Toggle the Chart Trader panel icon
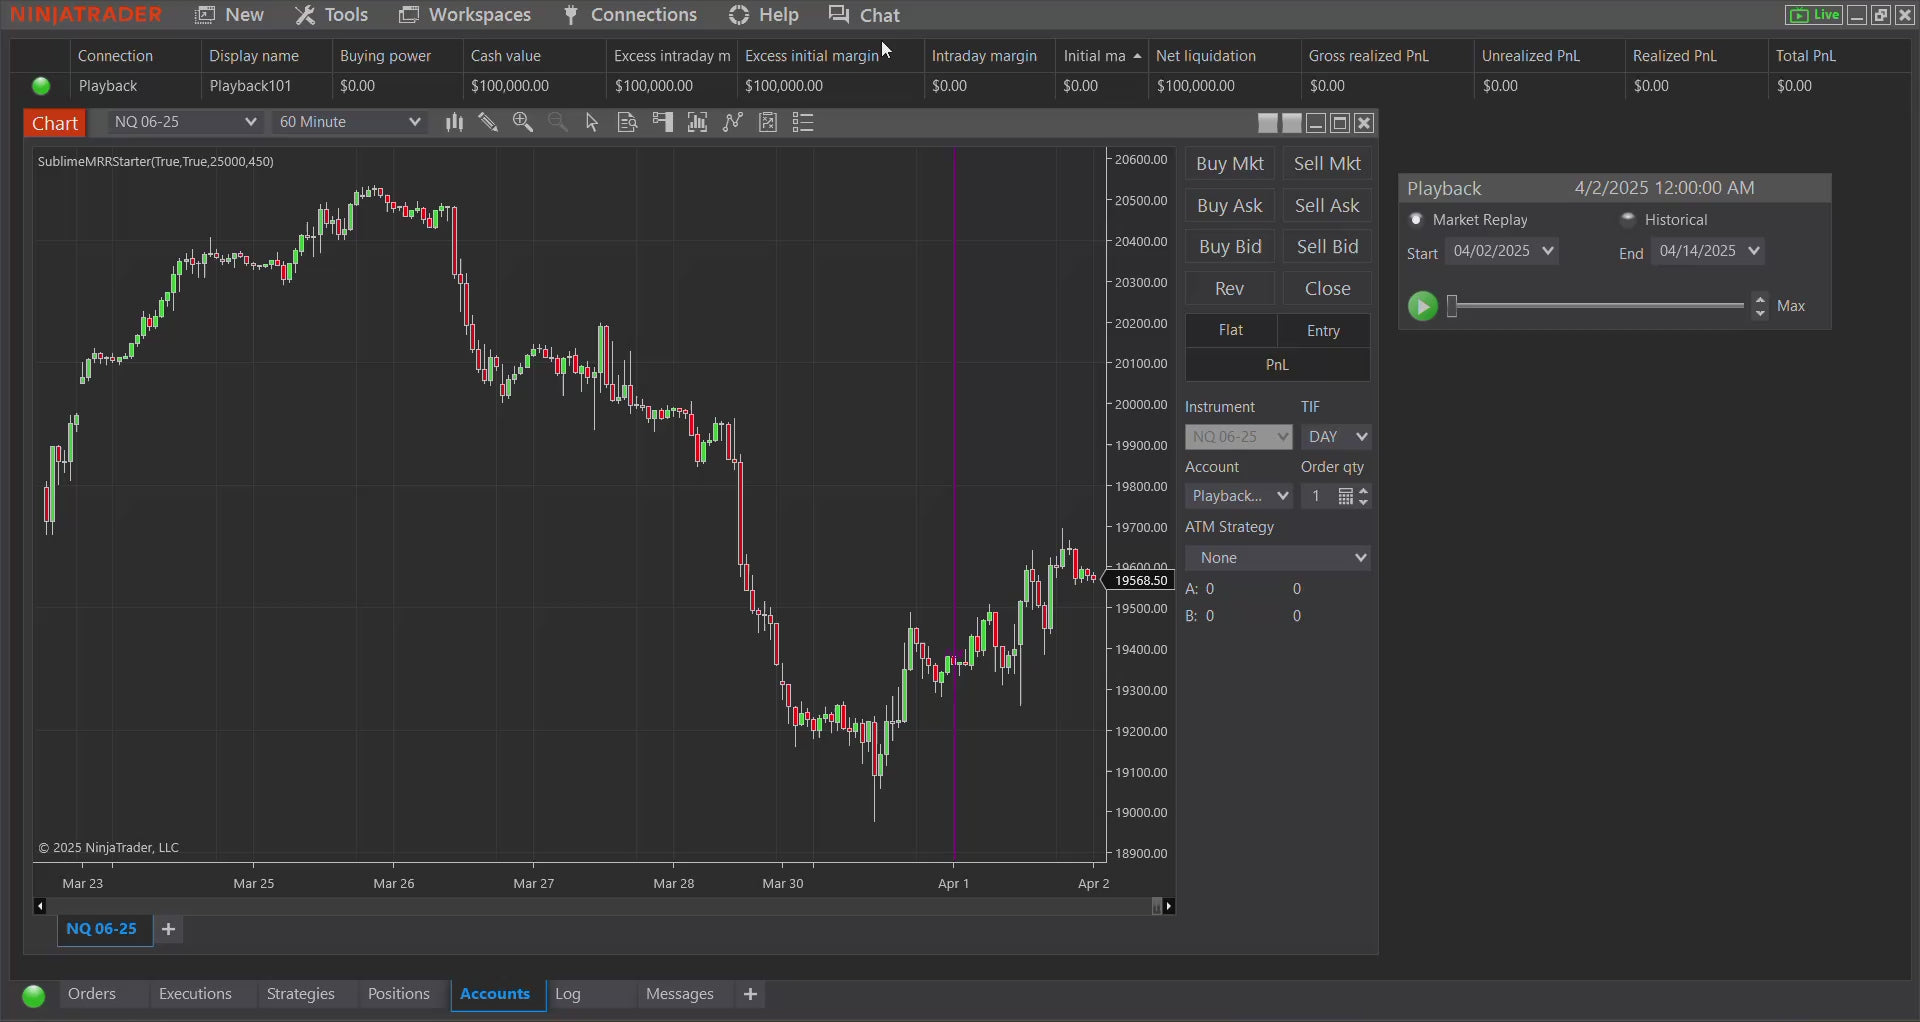 (x=662, y=122)
